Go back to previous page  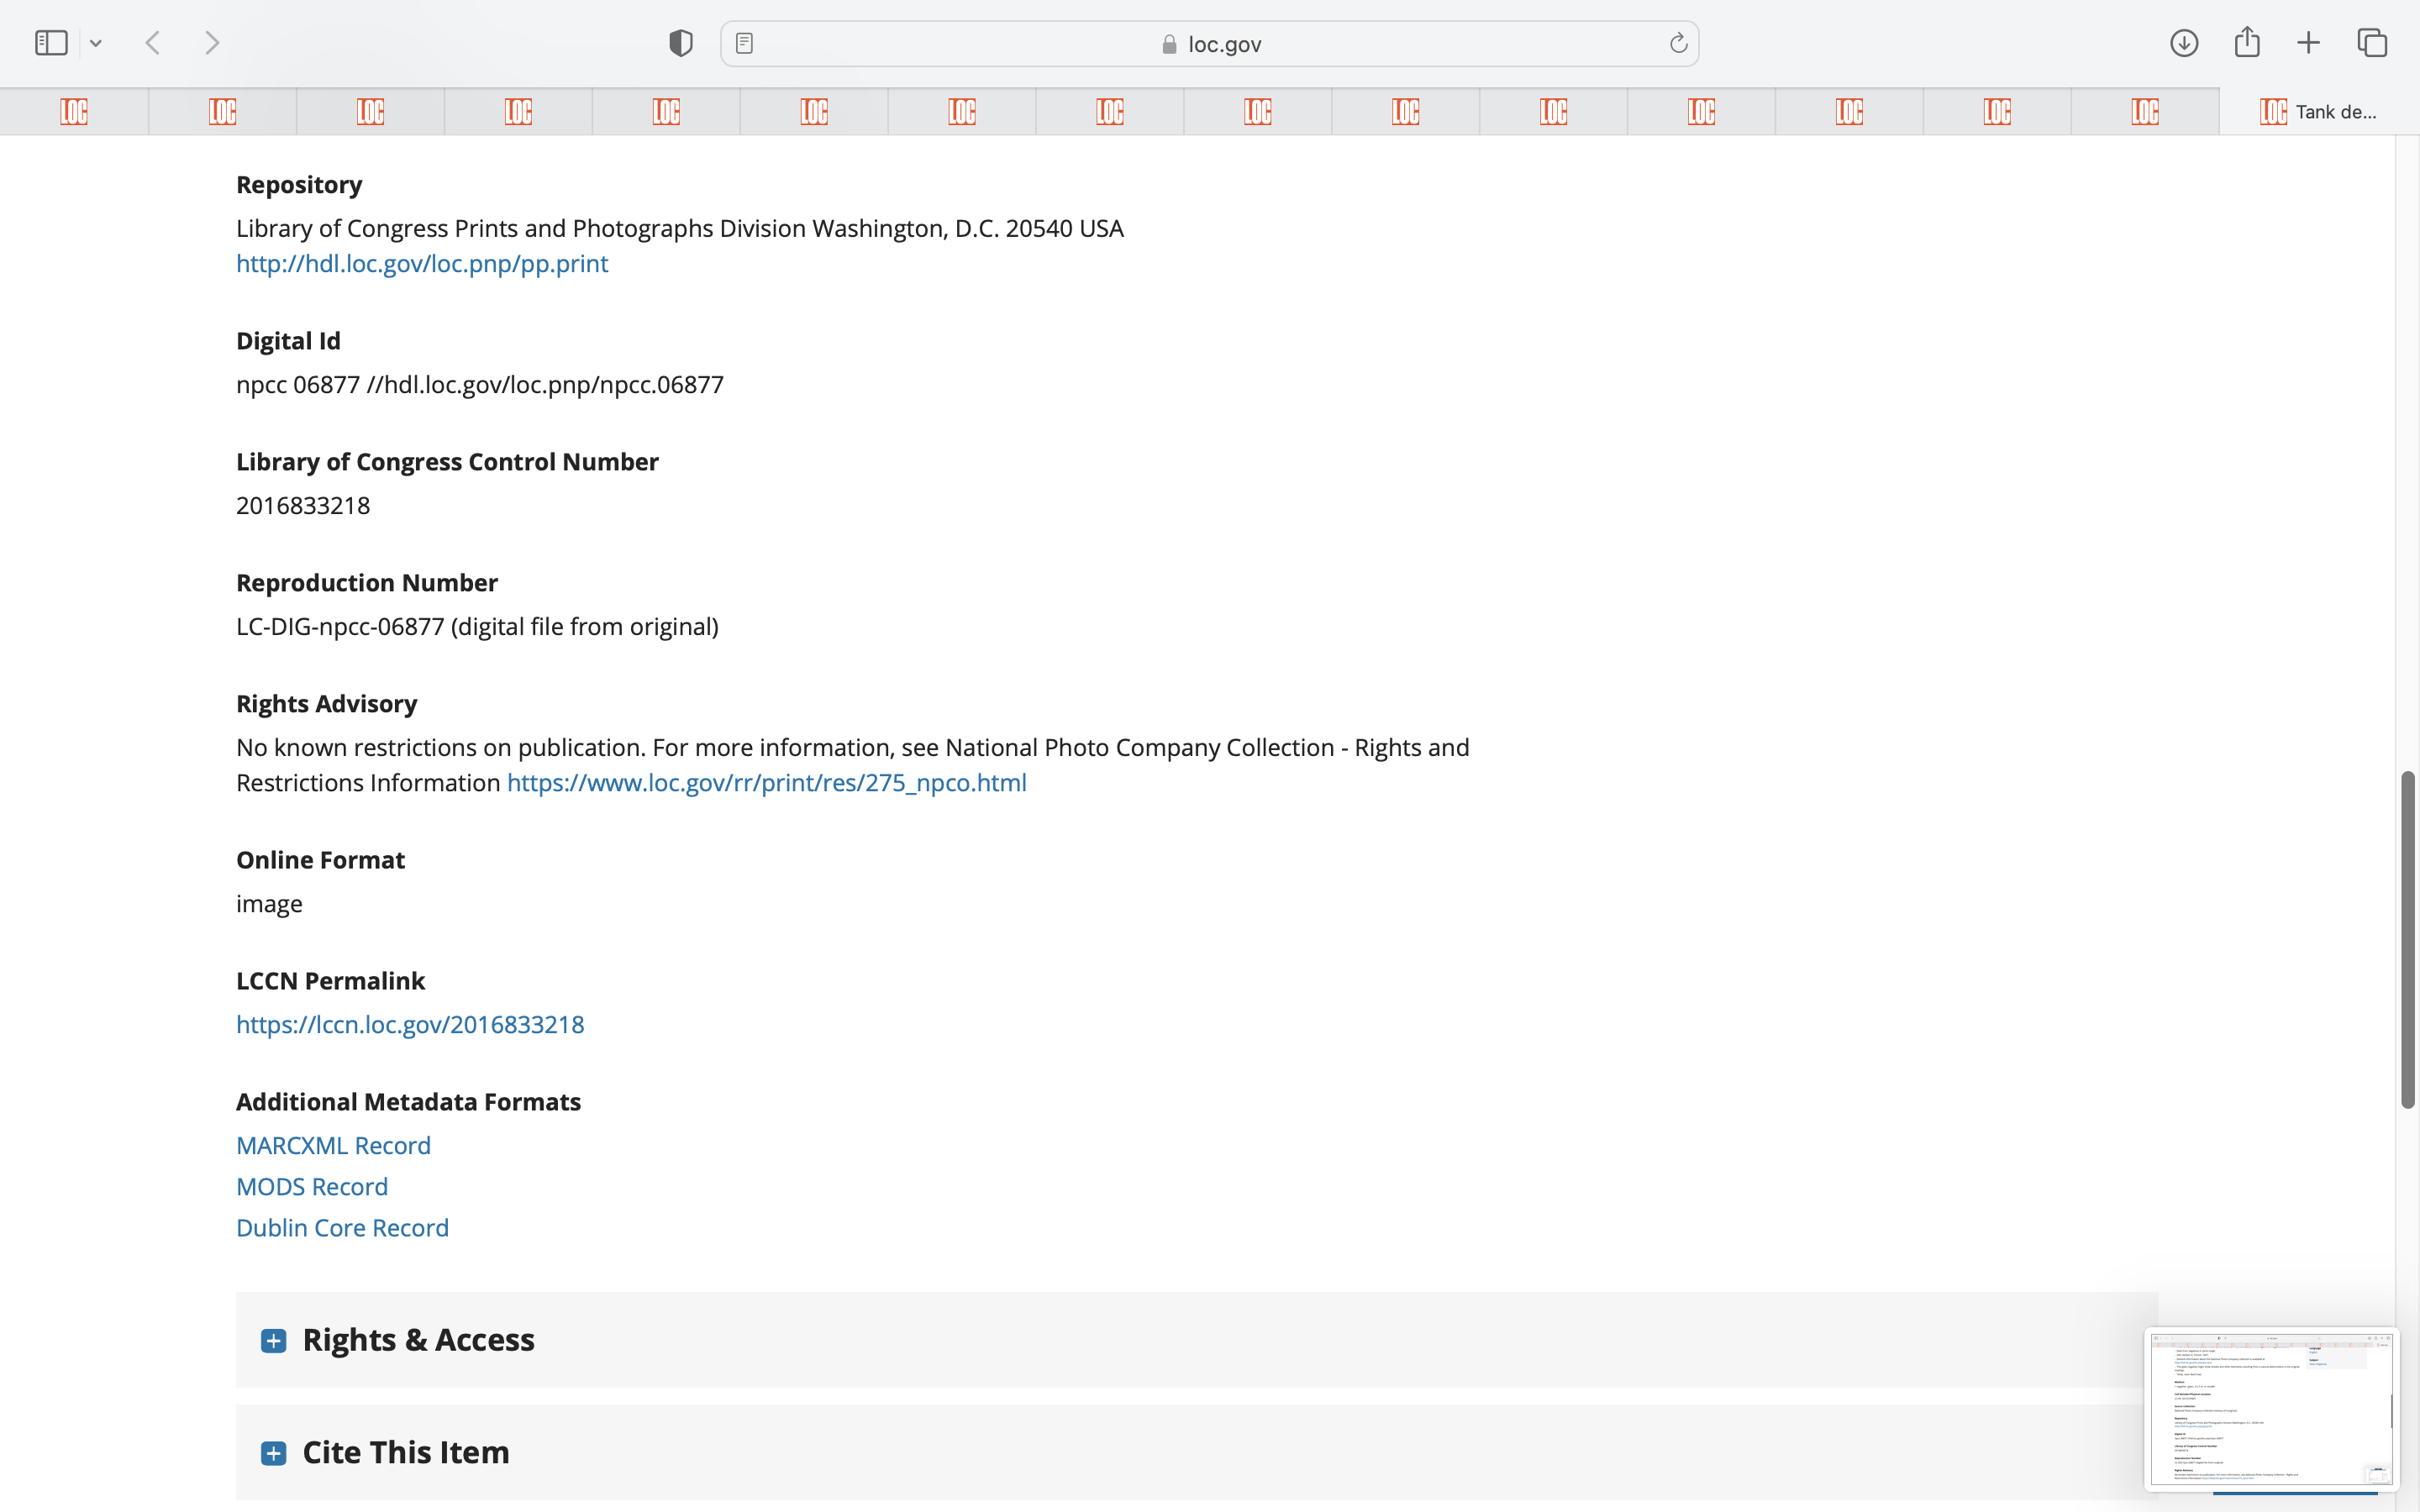(x=153, y=43)
